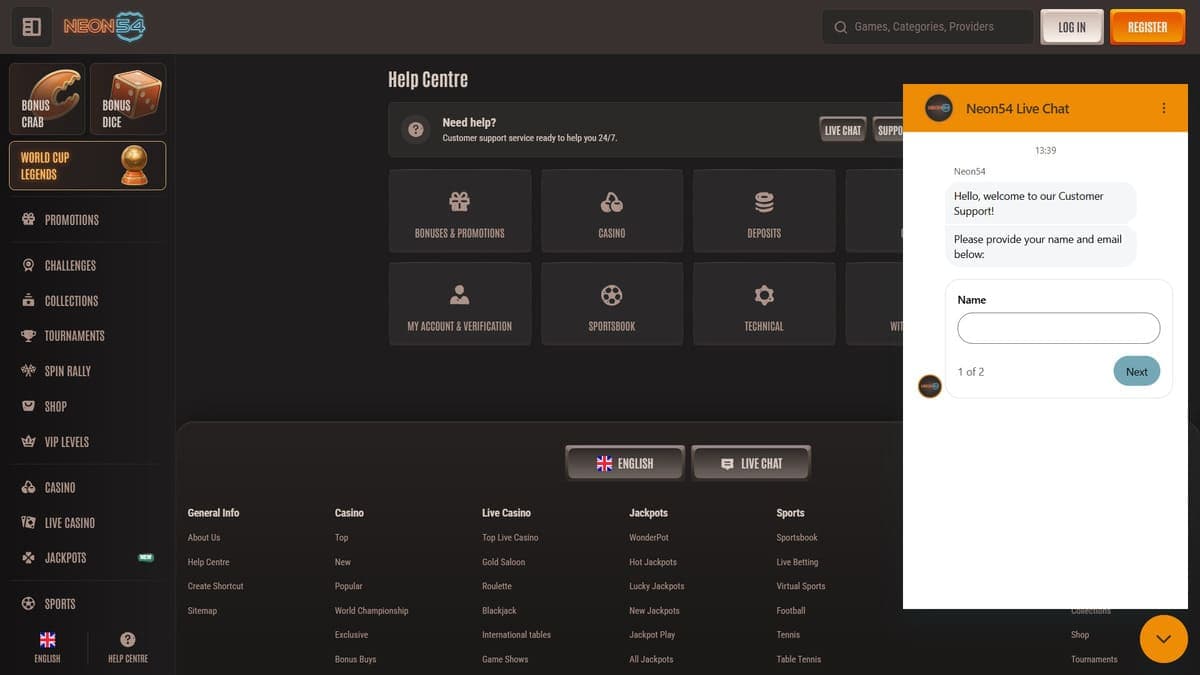This screenshot has height=675, width=1200.
Task: Open Table Tennis footer link
Action: (799, 660)
